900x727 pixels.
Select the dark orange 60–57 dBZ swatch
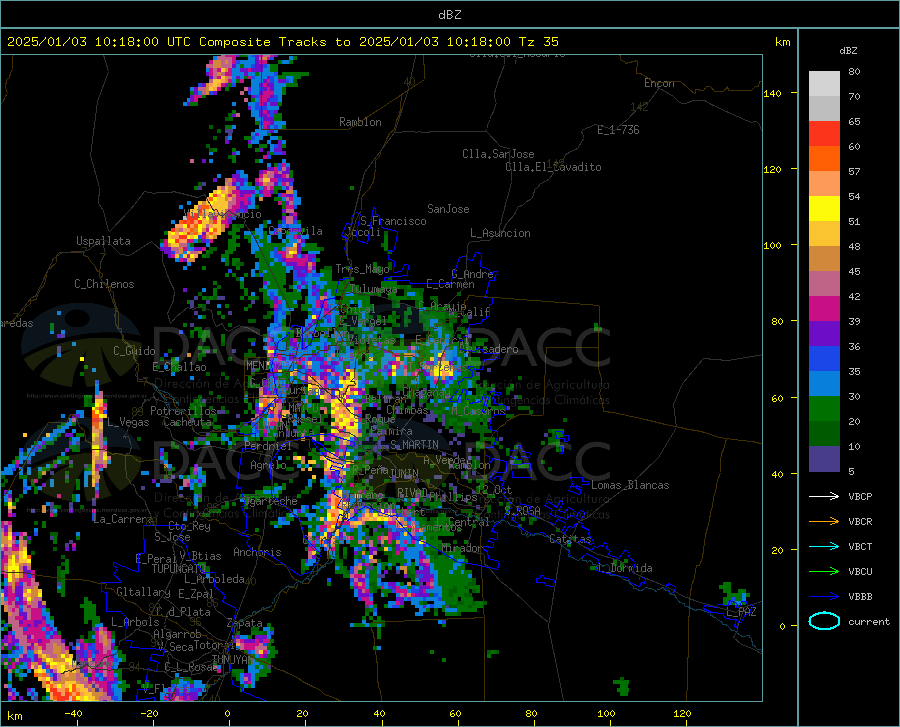[x=824, y=159]
